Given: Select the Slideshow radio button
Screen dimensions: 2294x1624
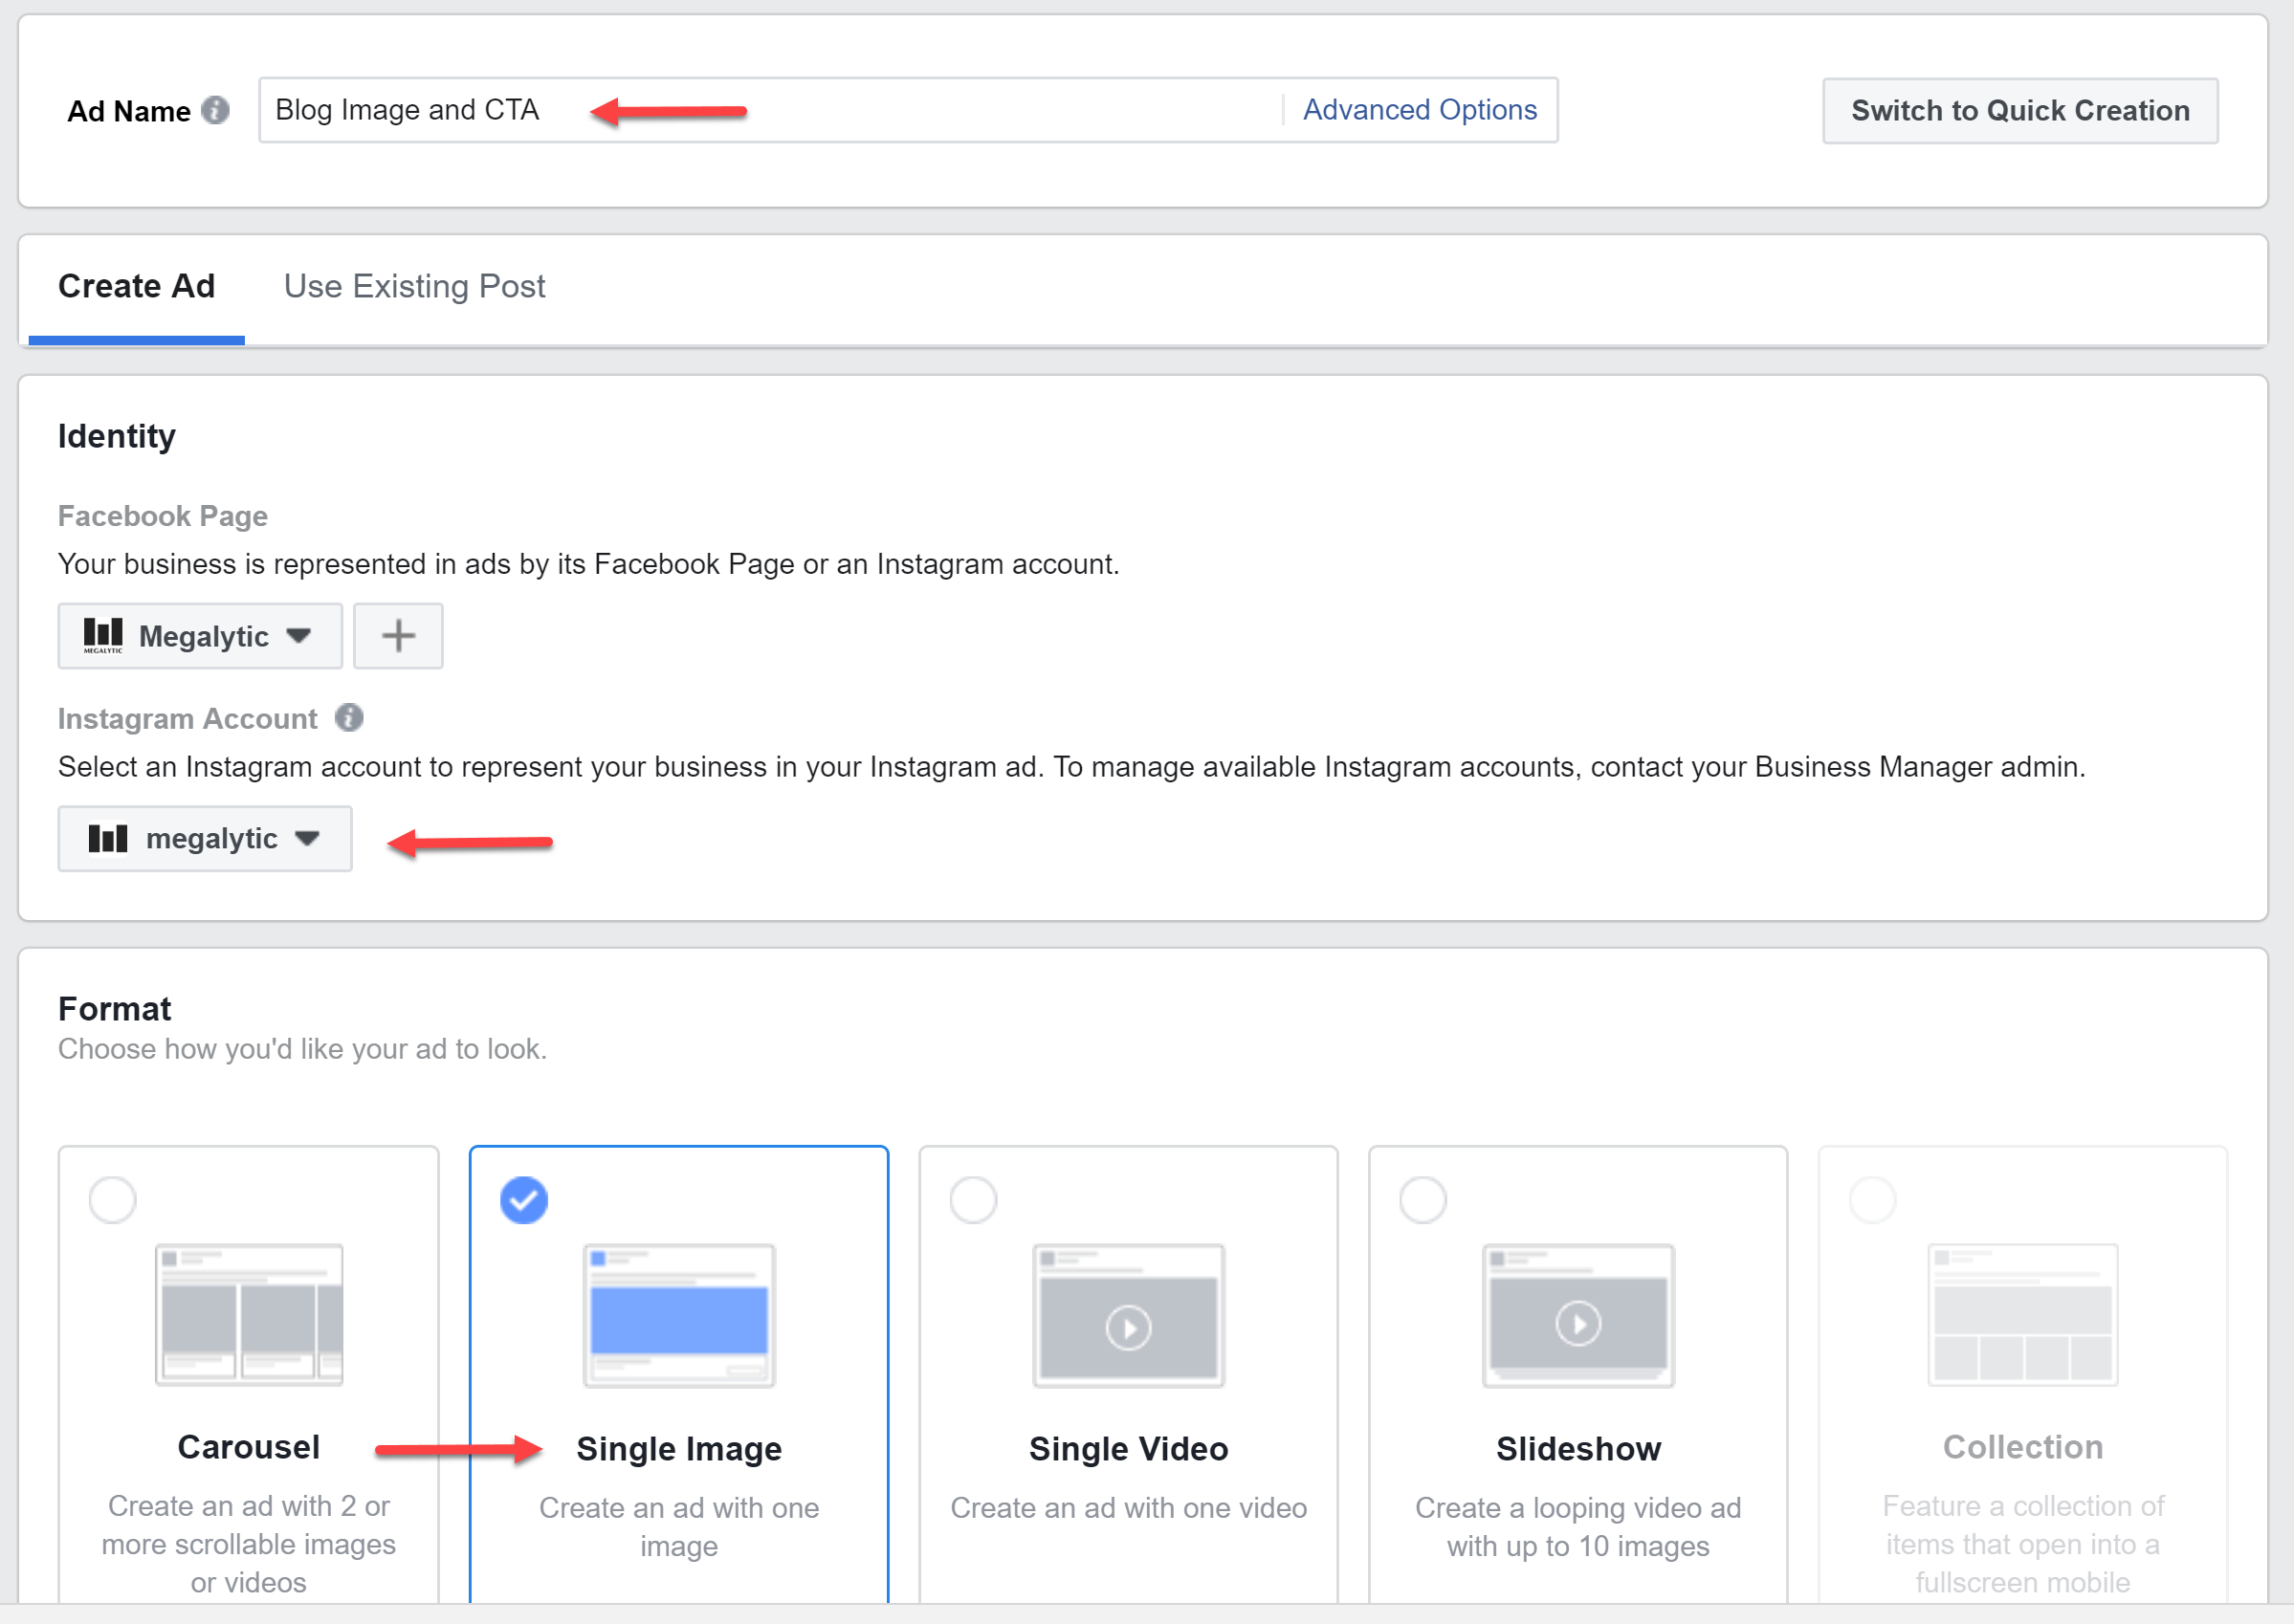Looking at the screenshot, I should click(1423, 1199).
